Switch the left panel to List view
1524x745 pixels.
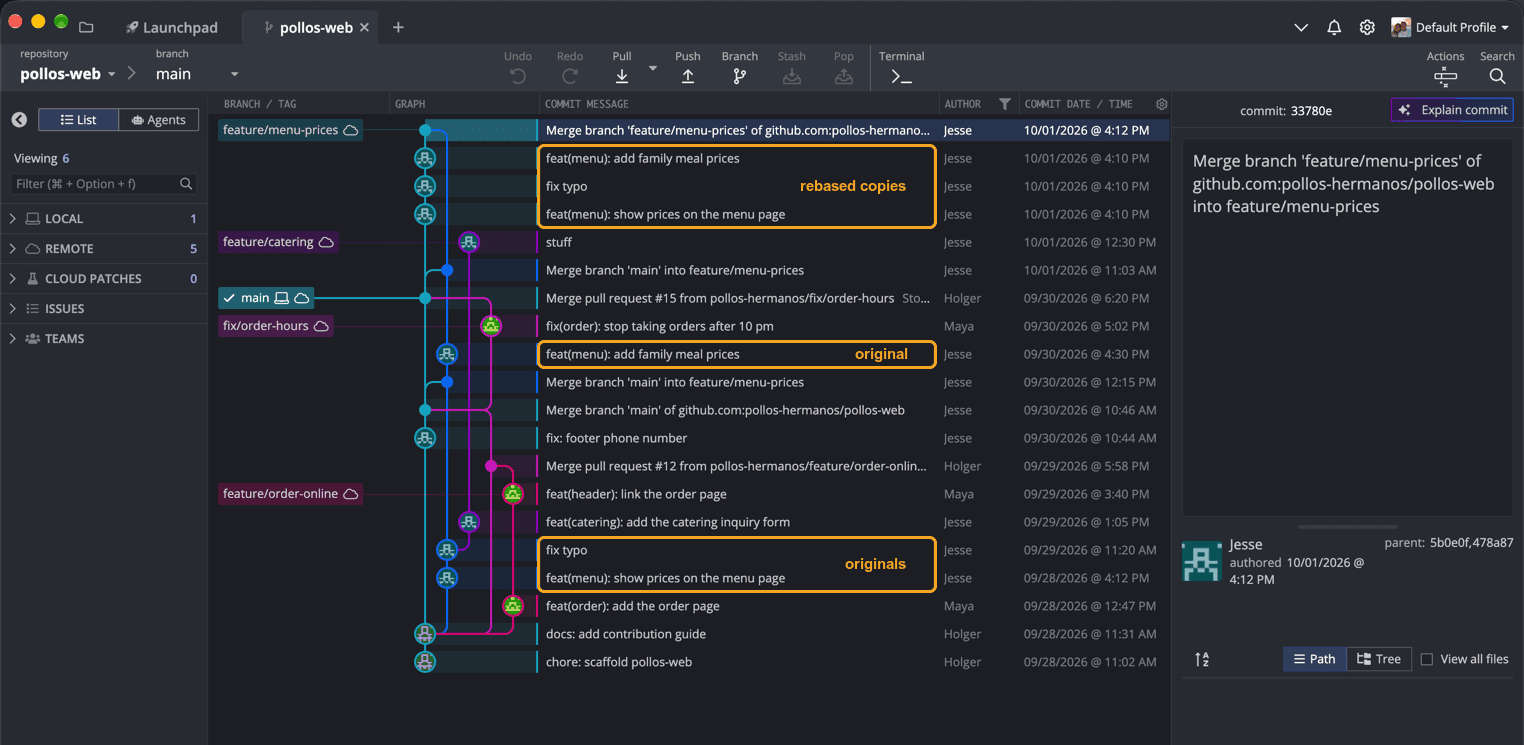(x=78, y=120)
